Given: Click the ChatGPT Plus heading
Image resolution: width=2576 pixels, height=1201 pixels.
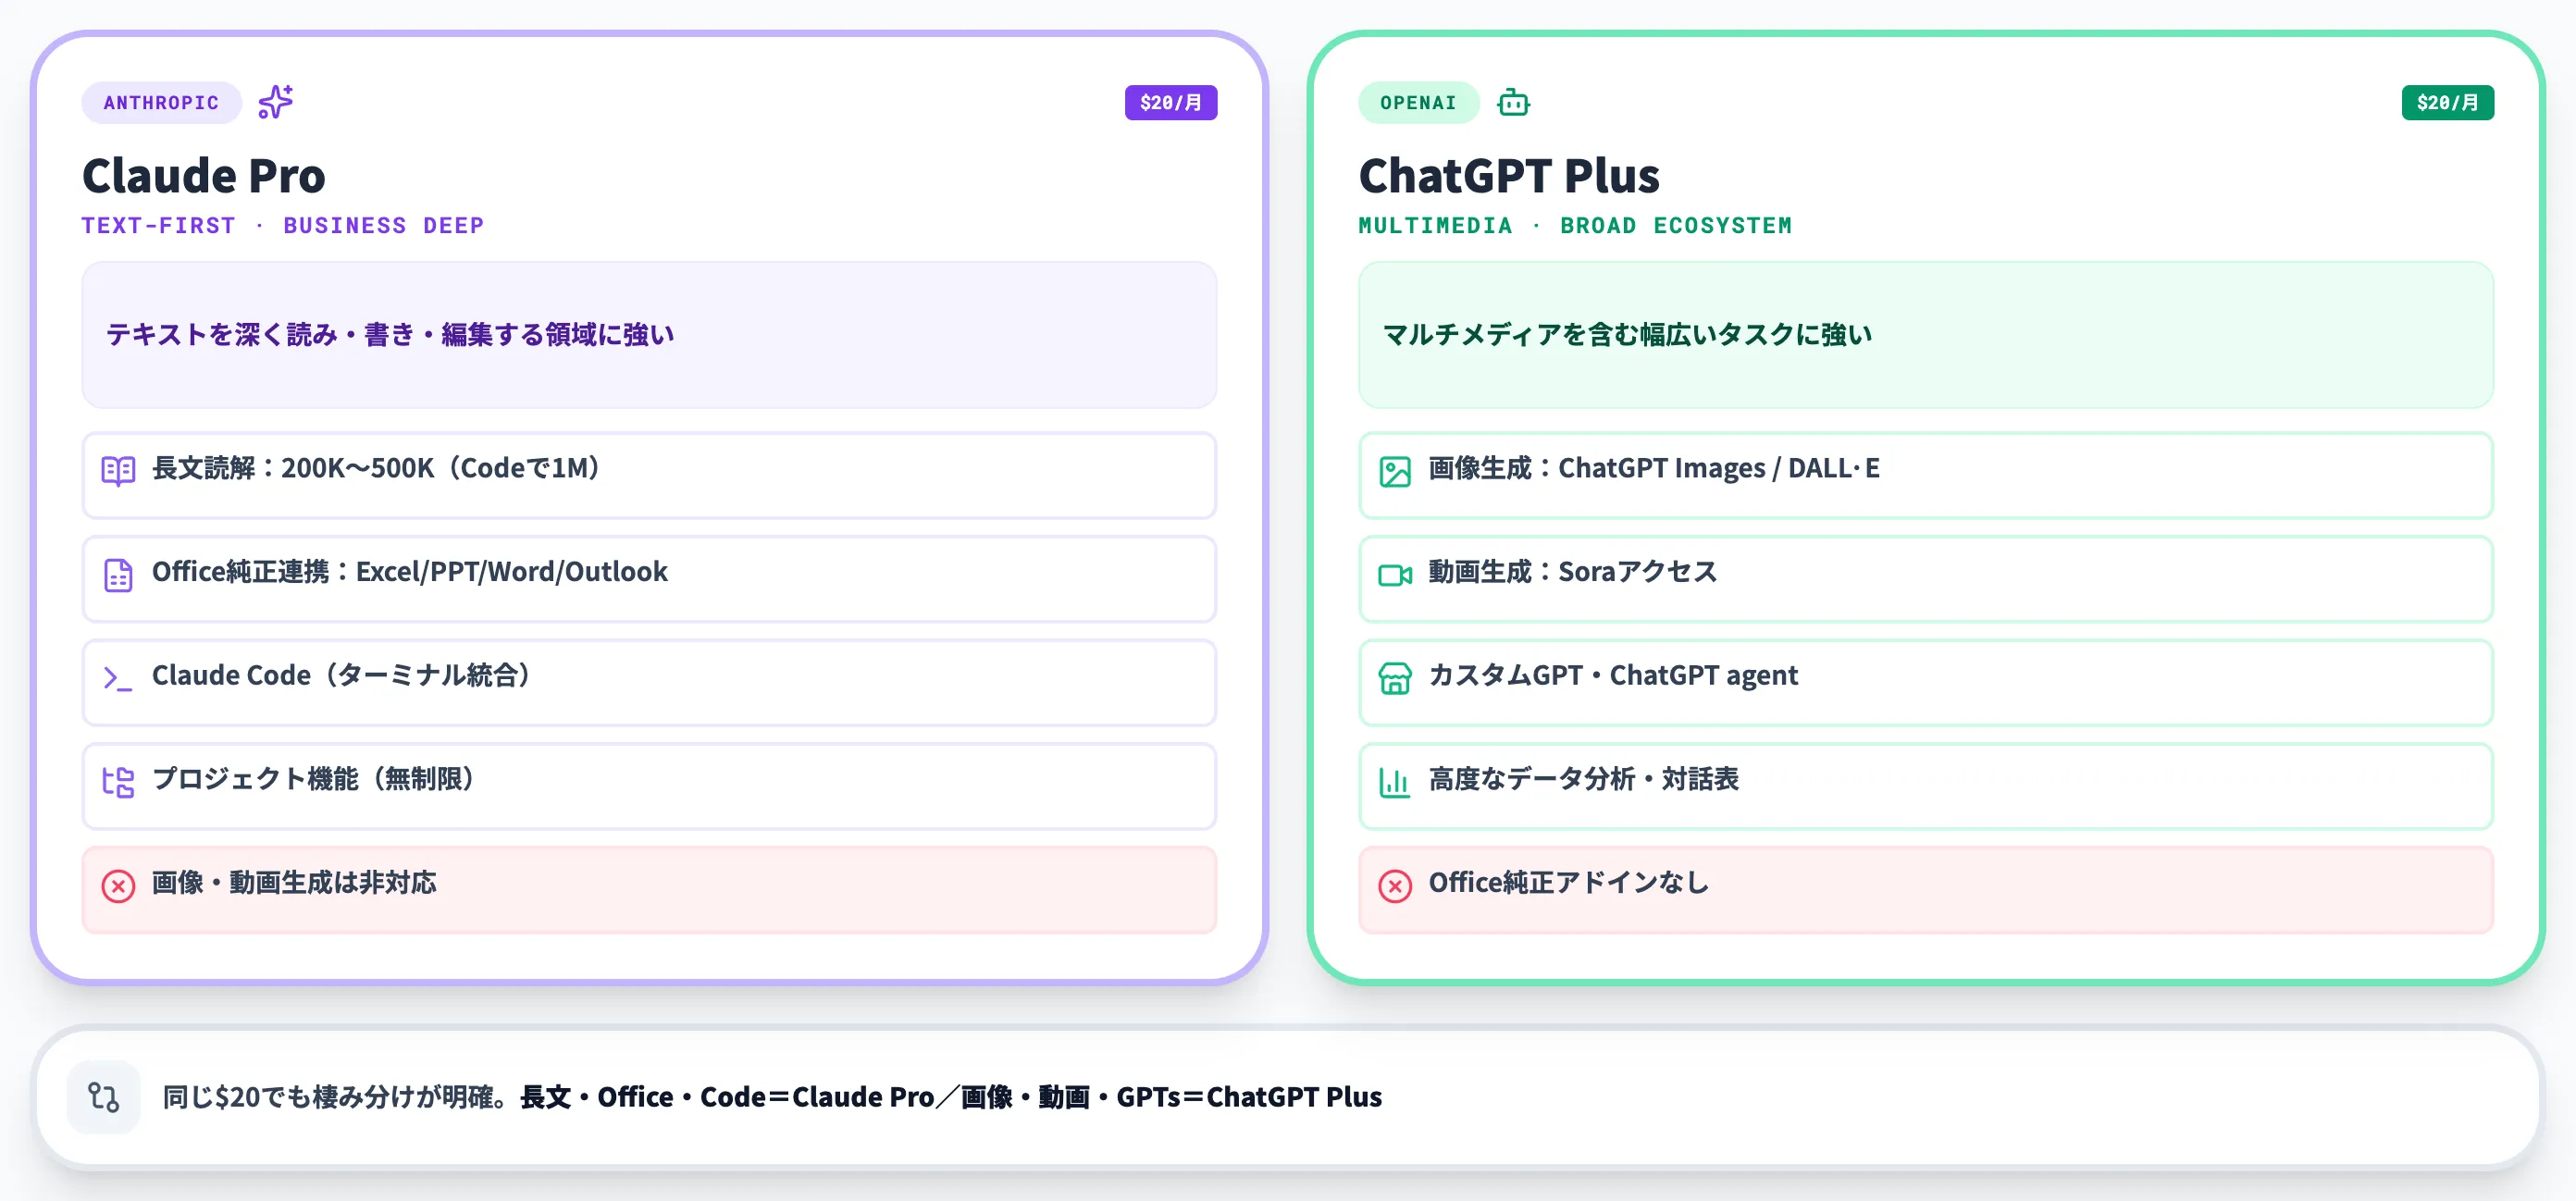Looking at the screenshot, I should [x=1509, y=176].
